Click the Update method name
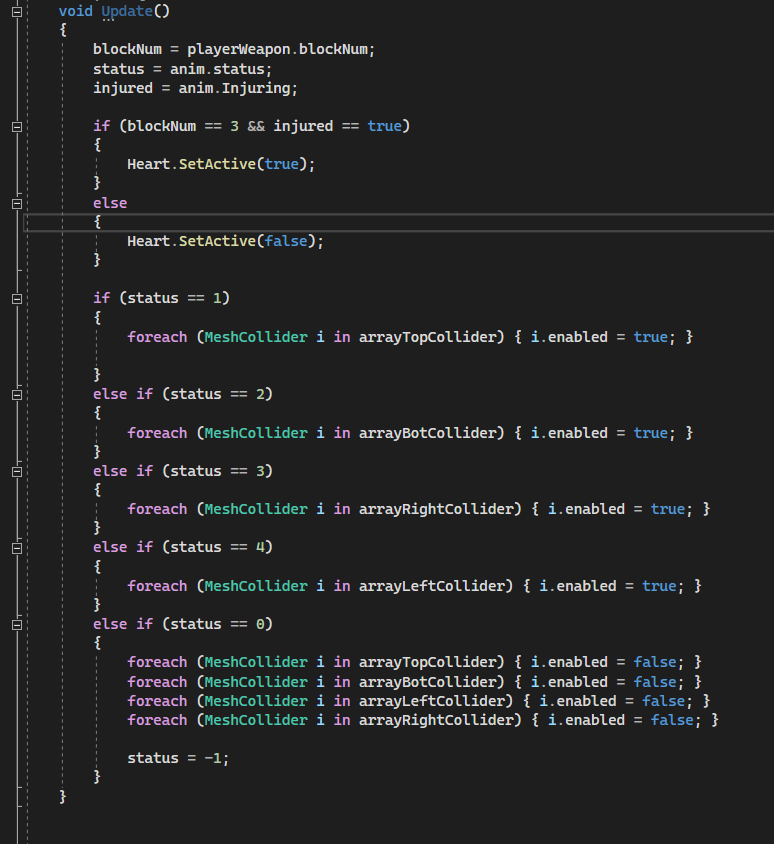The image size is (774, 844). pos(127,11)
